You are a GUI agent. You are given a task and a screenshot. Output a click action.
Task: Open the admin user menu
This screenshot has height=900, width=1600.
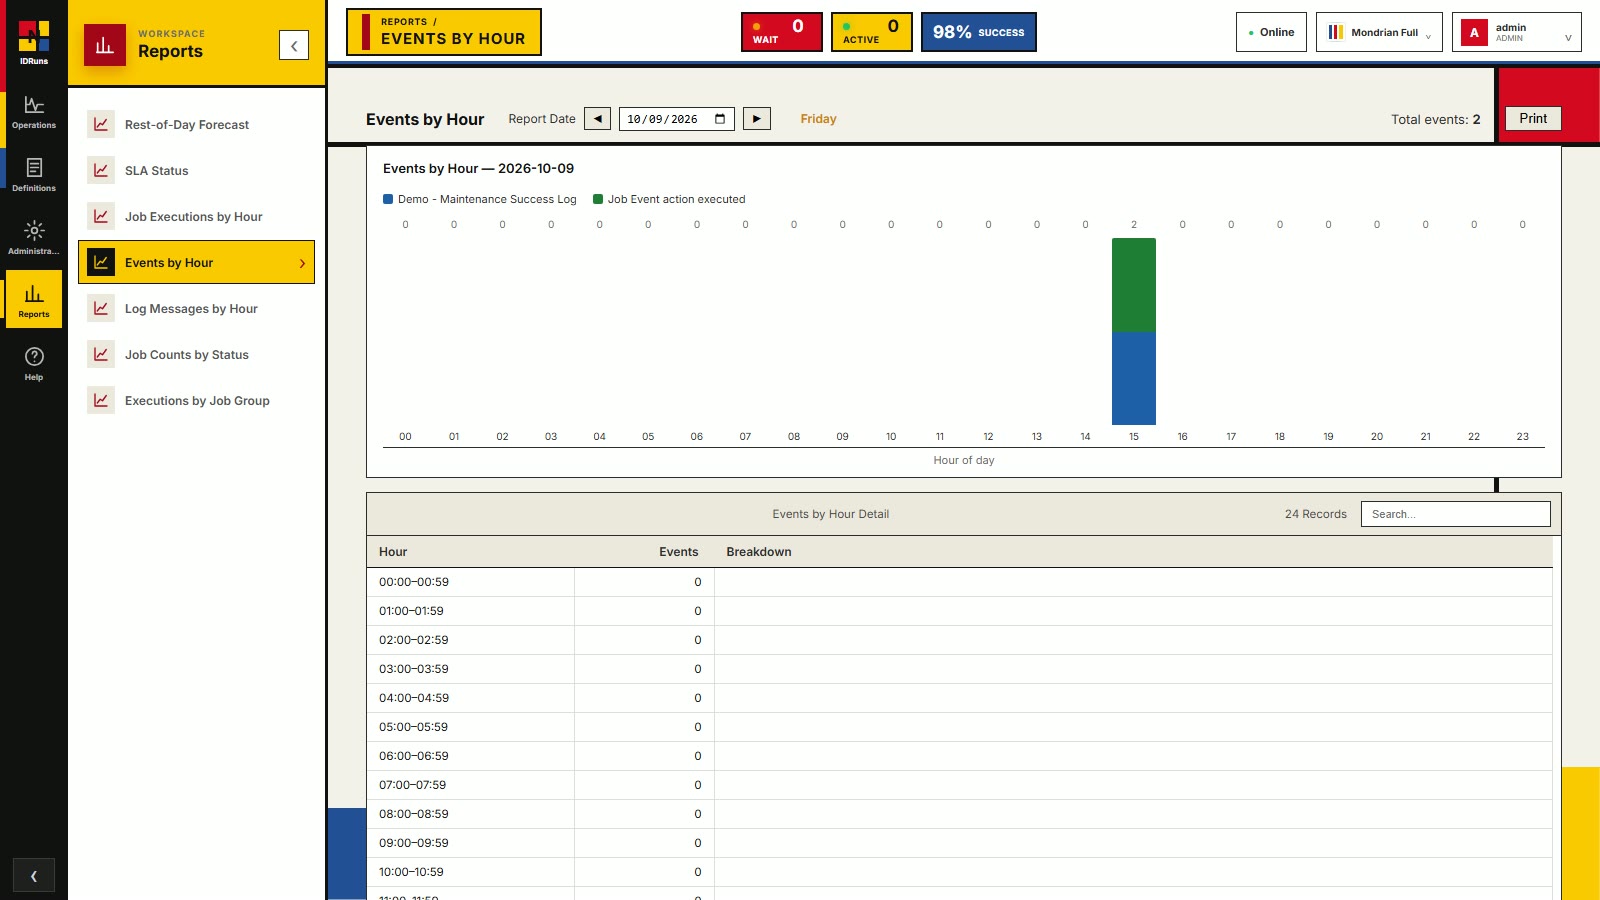(x=1517, y=32)
